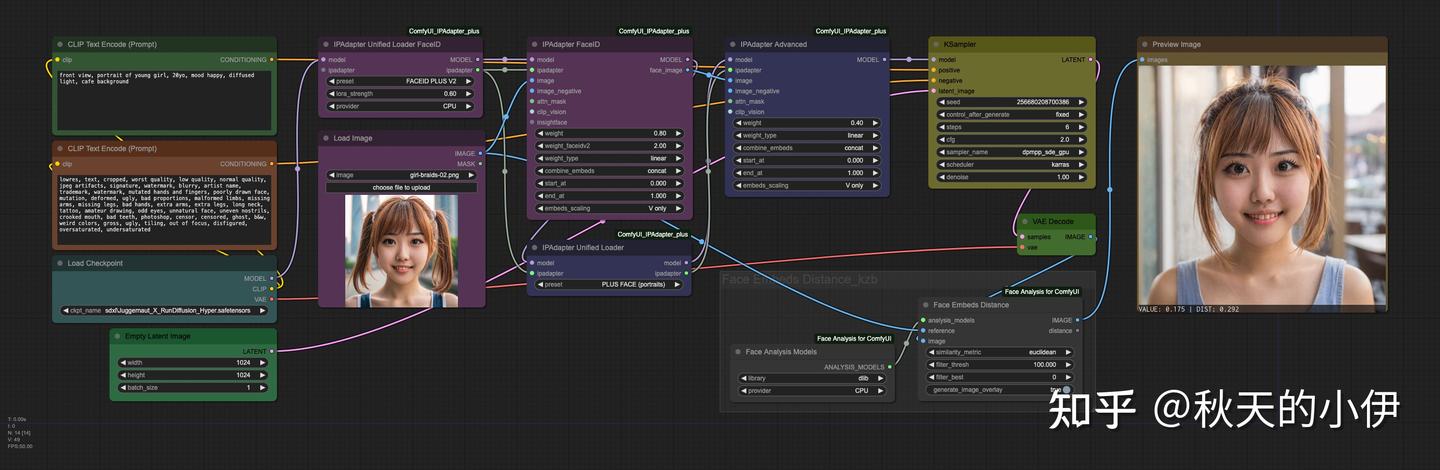Increase IPAdapter FaceID weight with its right arrow
The image size is (1440, 470).
678,133
